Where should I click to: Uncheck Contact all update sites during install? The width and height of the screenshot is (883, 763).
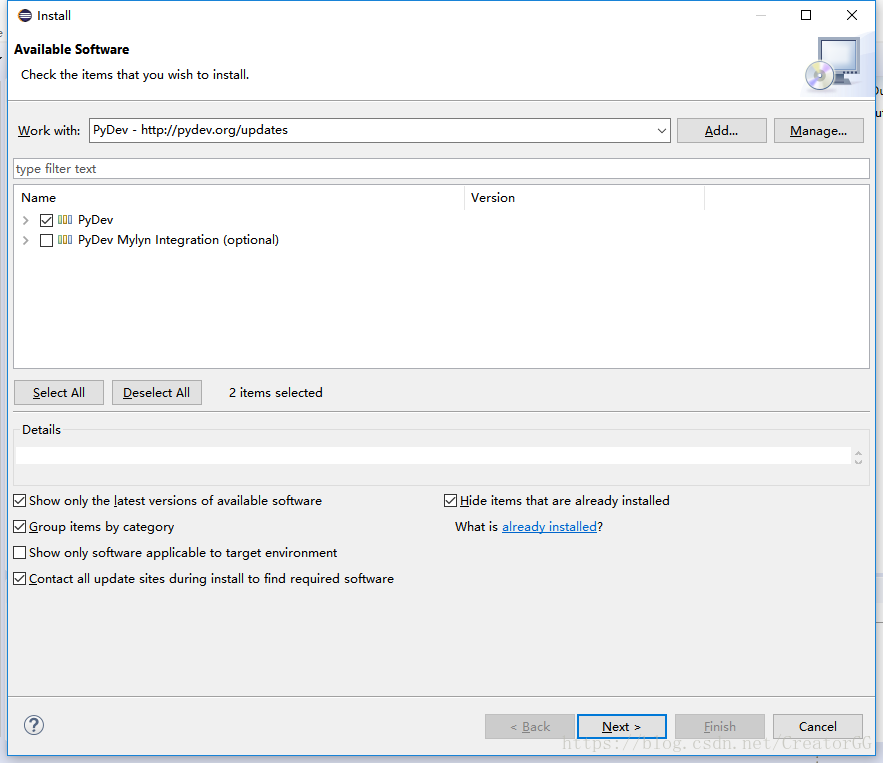point(20,579)
